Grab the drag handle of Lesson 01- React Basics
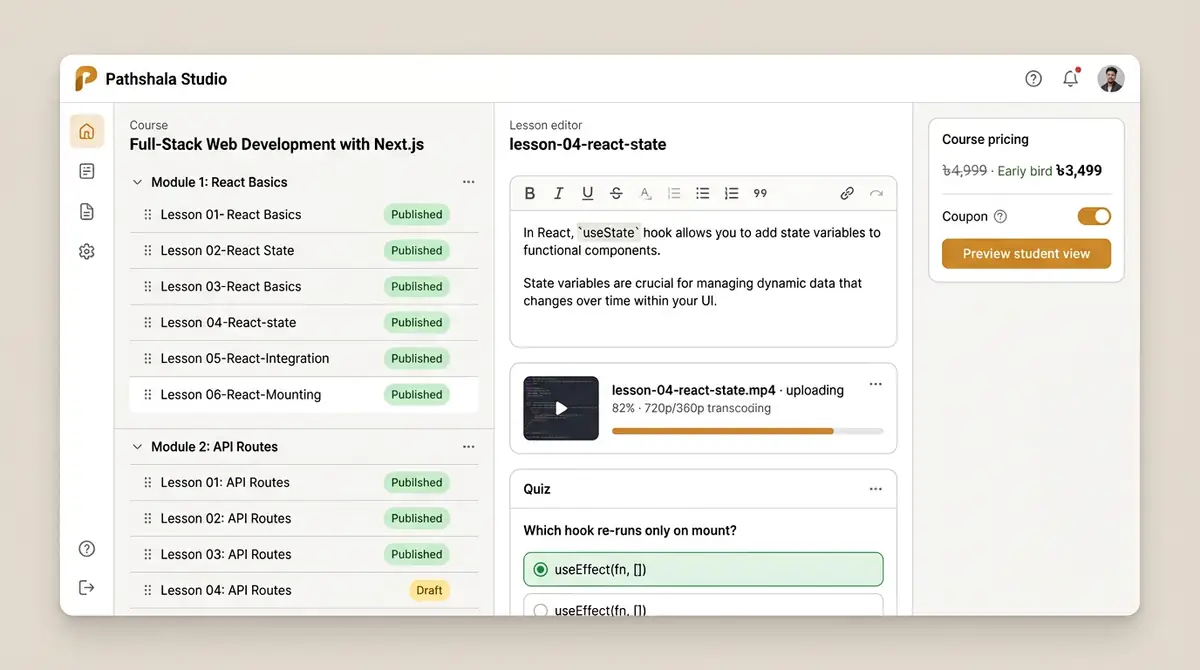 click(x=148, y=214)
